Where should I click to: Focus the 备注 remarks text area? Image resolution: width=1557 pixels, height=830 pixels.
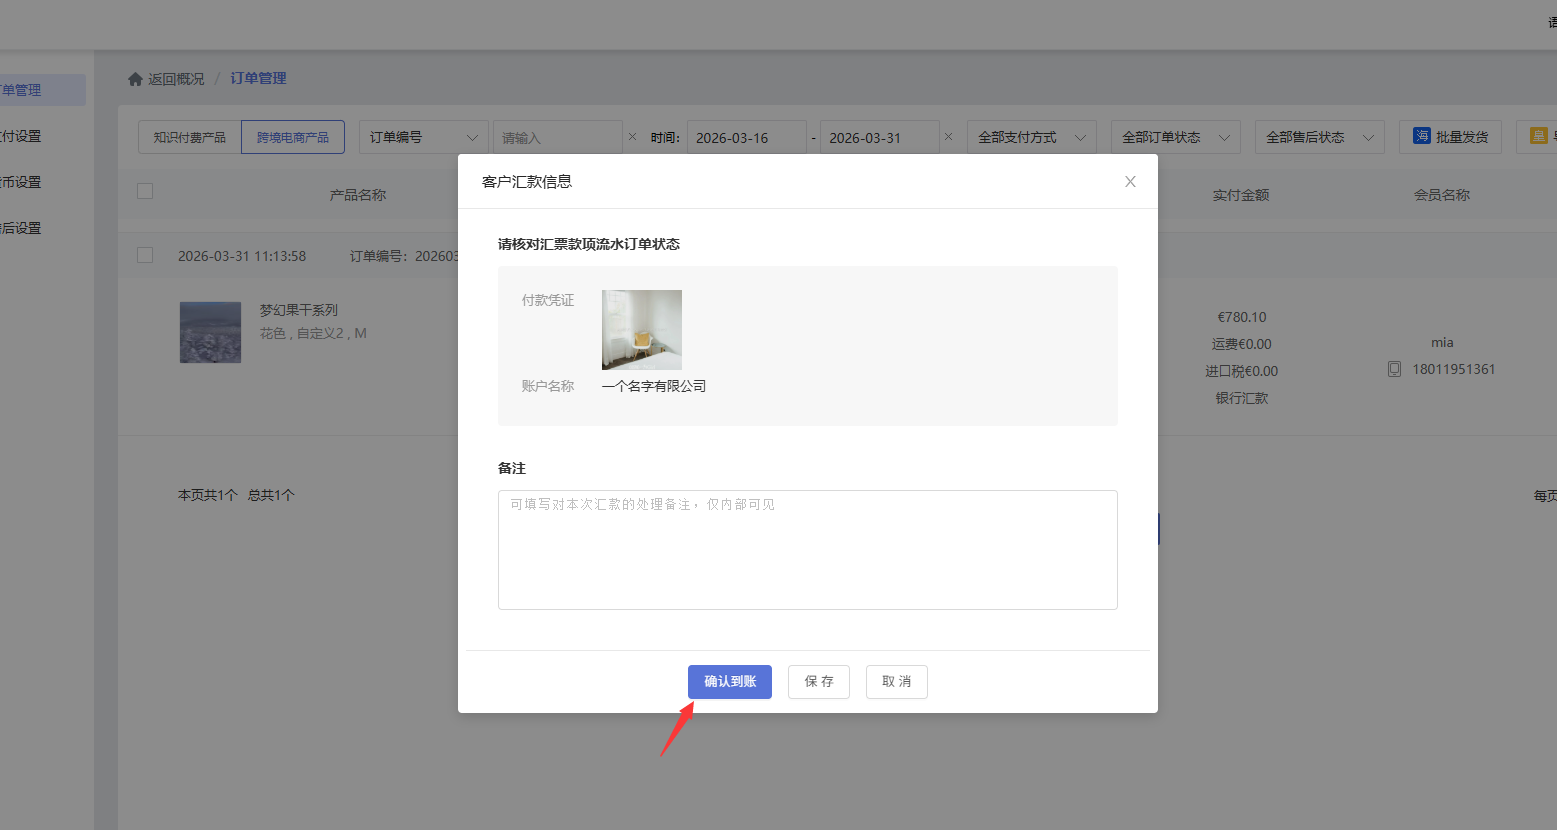(x=807, y=550)
